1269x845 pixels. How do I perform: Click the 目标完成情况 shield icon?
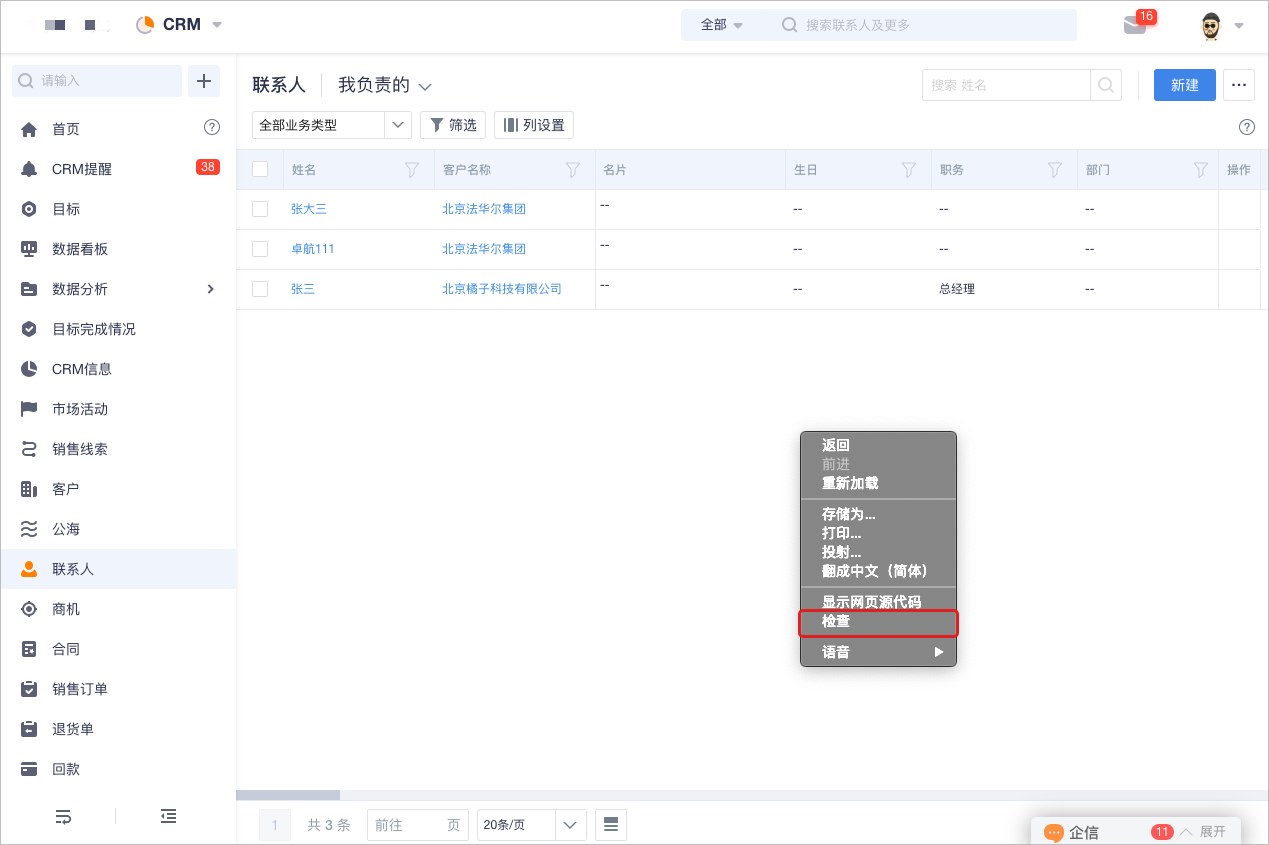coord(29,329)
